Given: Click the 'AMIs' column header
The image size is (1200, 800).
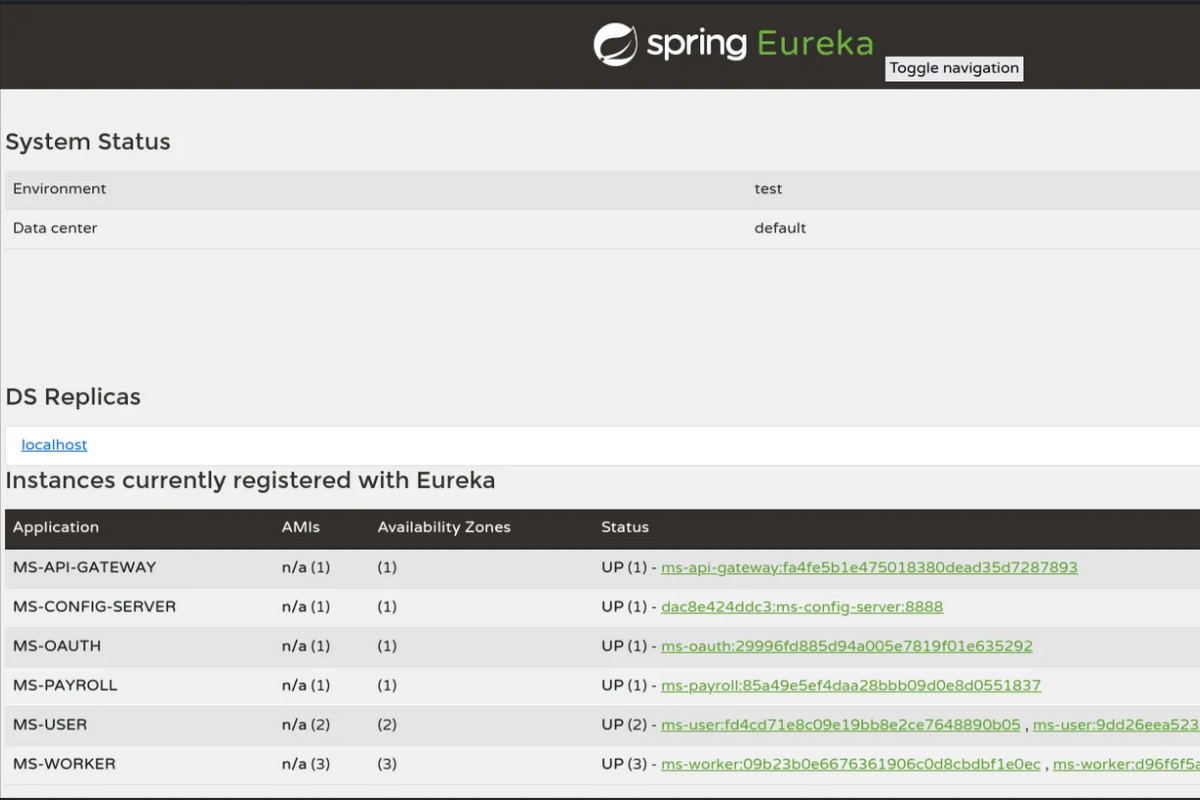Looking at the screenshot, I should coord(301,527).
